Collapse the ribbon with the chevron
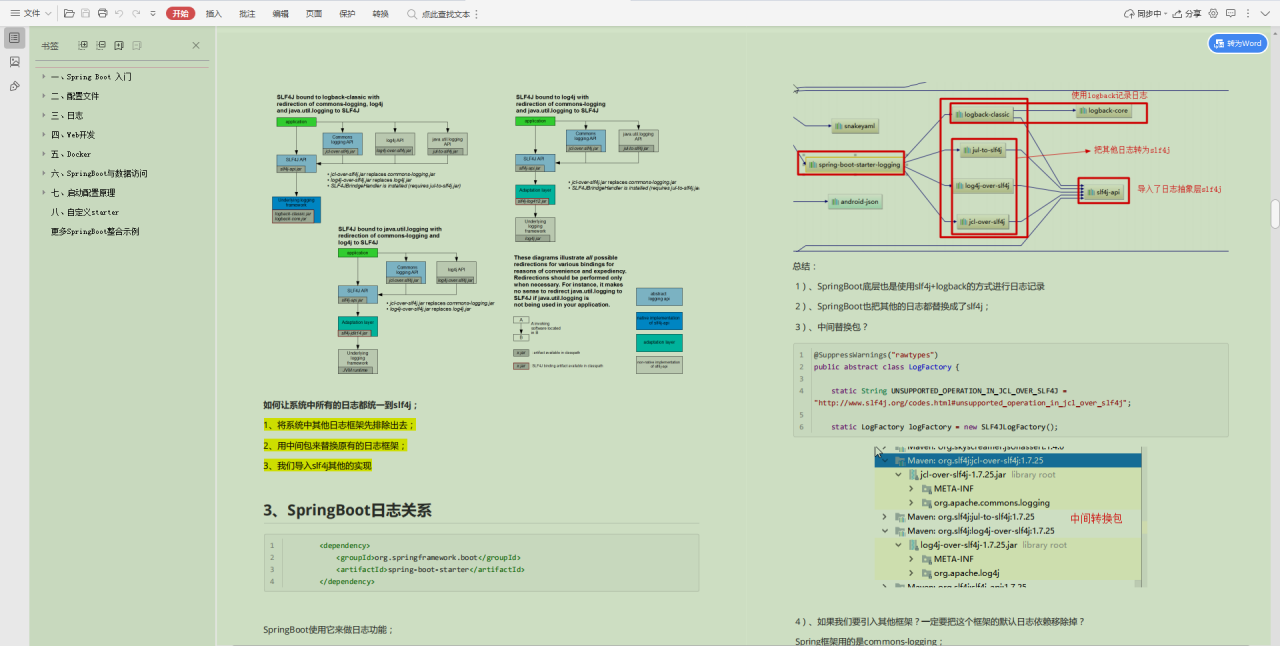The width and height of the screenshot is (1280, 646). pos(1267,14)
